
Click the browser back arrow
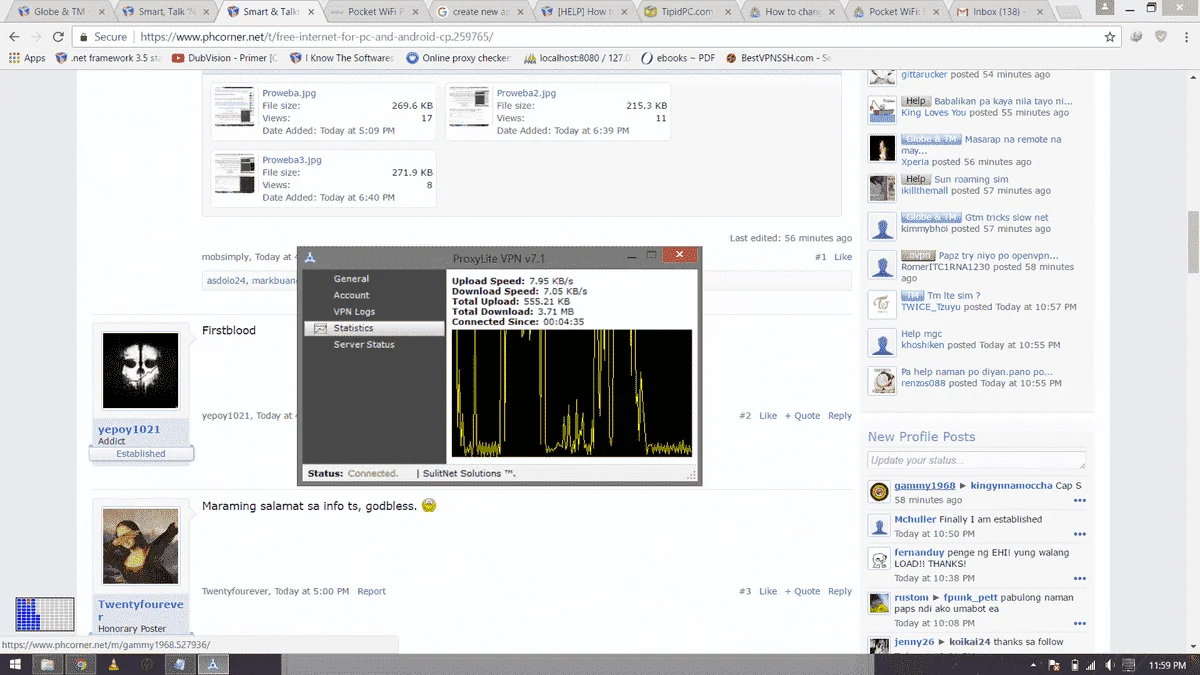15,36
